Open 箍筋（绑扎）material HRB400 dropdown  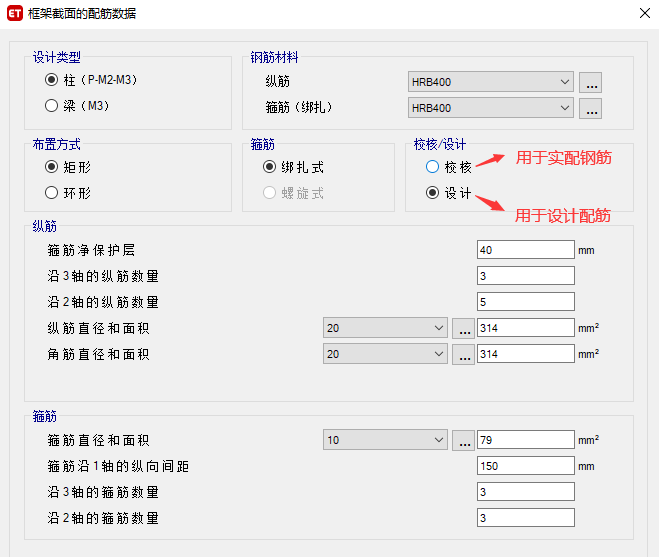click(490, 108)
